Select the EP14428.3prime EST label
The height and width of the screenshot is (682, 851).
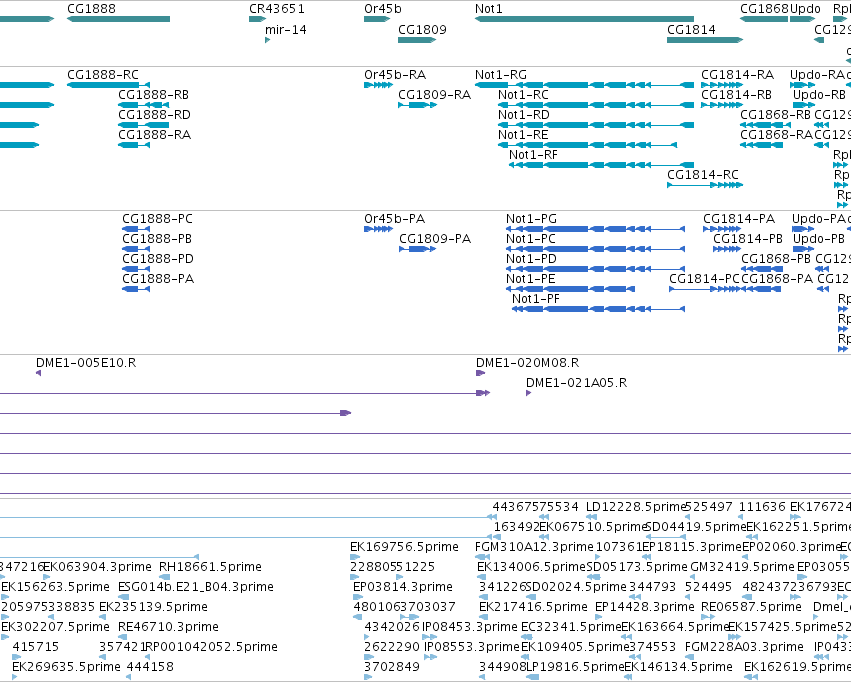[x=645, y=607]
